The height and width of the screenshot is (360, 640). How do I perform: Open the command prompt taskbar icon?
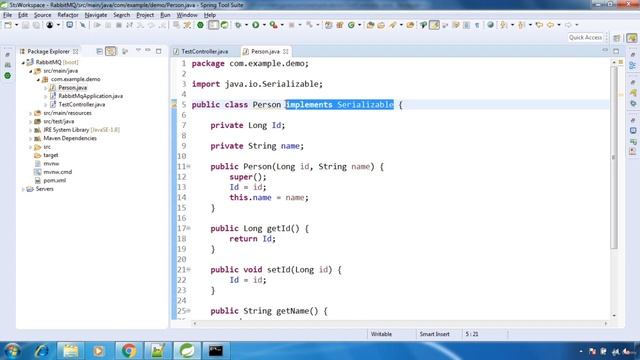coord(216,350)
